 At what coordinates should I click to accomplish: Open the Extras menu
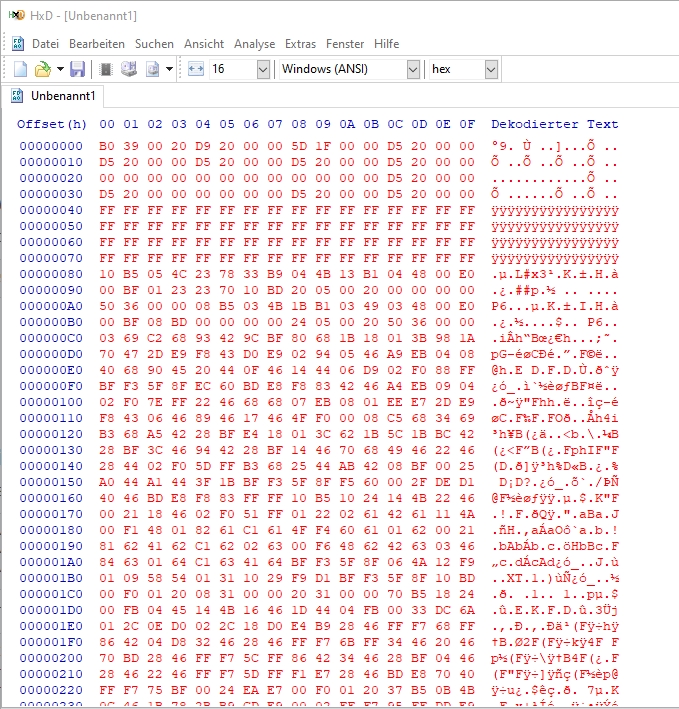pos(300,44)
